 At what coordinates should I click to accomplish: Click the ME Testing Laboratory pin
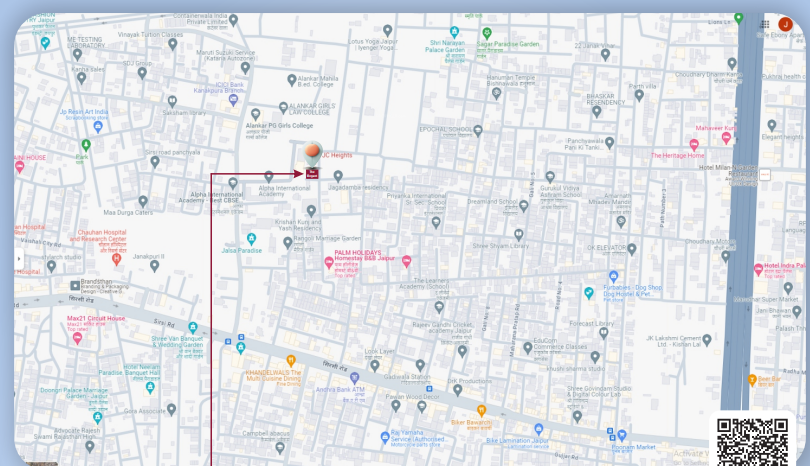(x=77, y=54)
